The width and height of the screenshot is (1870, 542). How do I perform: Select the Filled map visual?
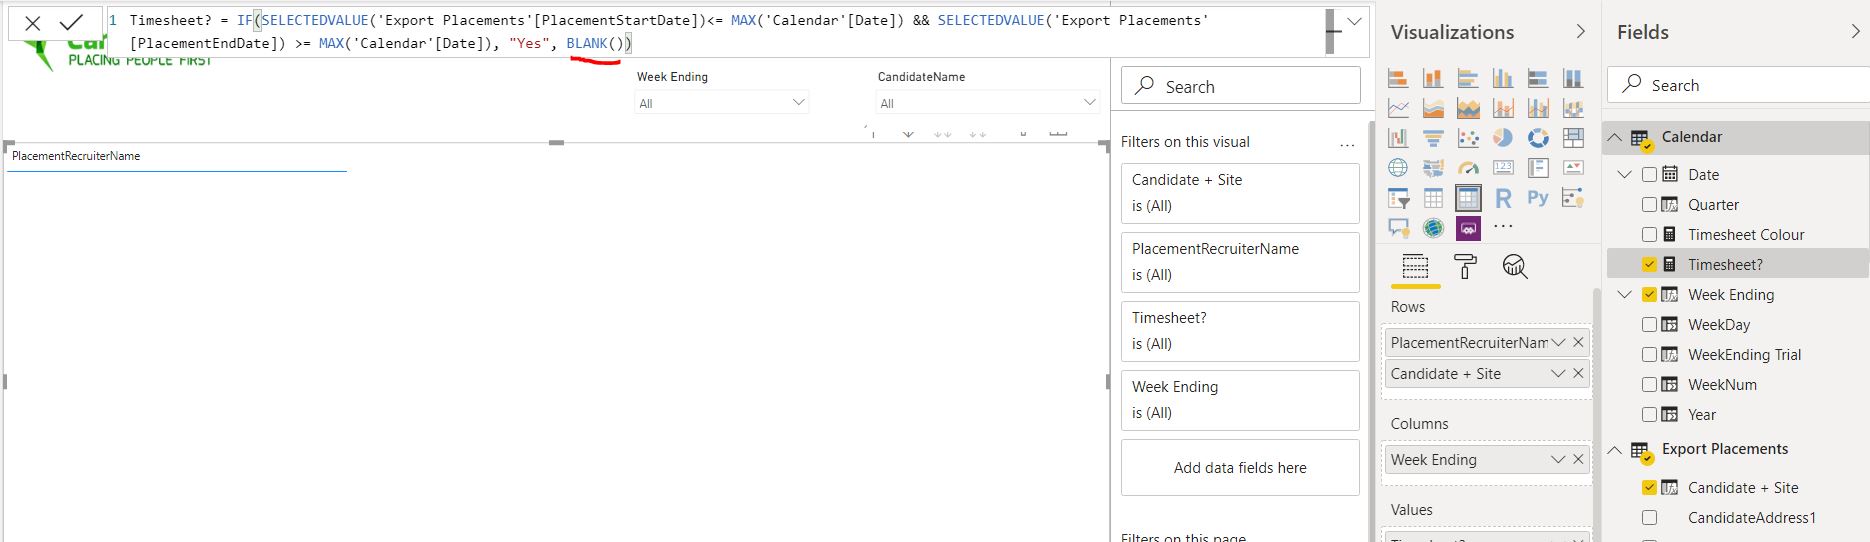1433,168
